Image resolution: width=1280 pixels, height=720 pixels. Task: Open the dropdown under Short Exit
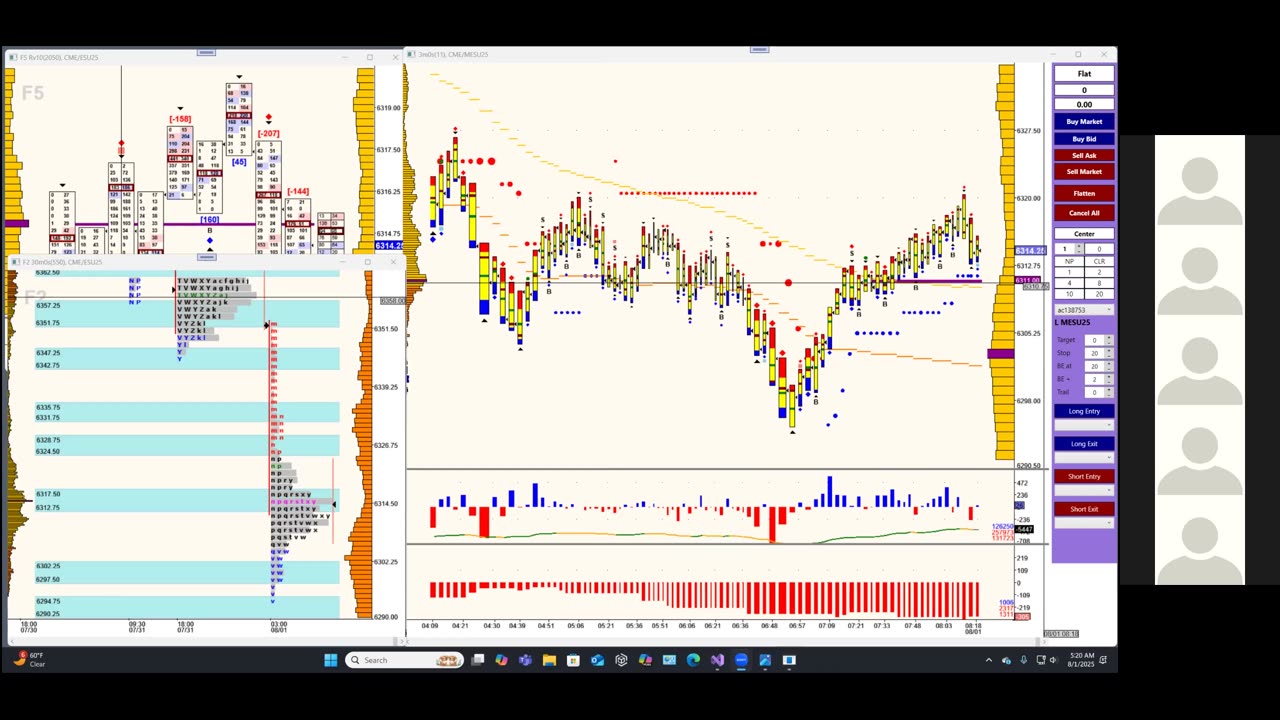pos(1084,523)
